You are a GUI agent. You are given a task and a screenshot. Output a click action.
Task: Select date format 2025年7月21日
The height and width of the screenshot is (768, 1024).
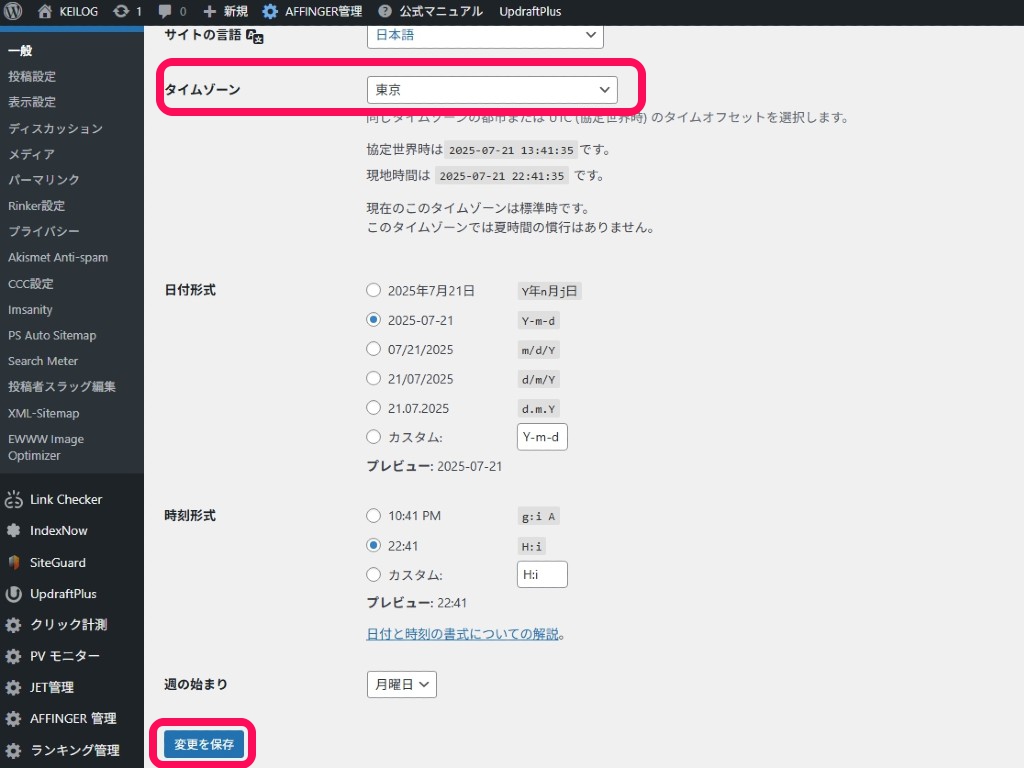click(x=373, y=290)
